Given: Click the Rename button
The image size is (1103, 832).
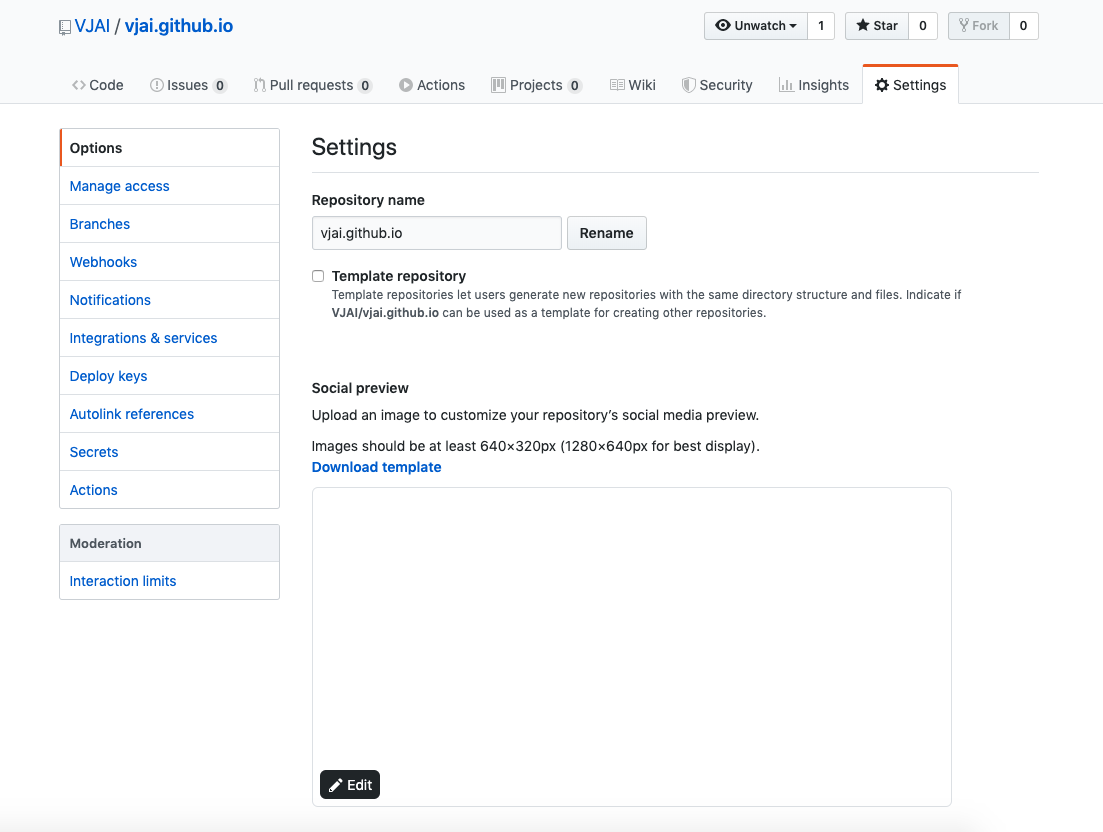Looking at the screenshot, I should (606, 233).
